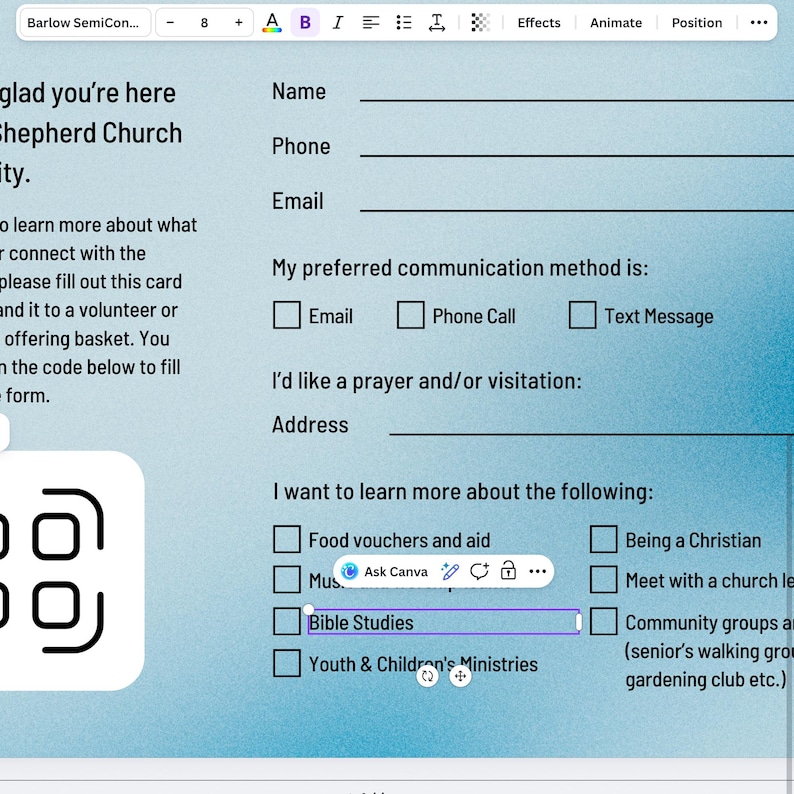Select the Text Message checkbox shape

pyautogui.click(x=582, y=315)
